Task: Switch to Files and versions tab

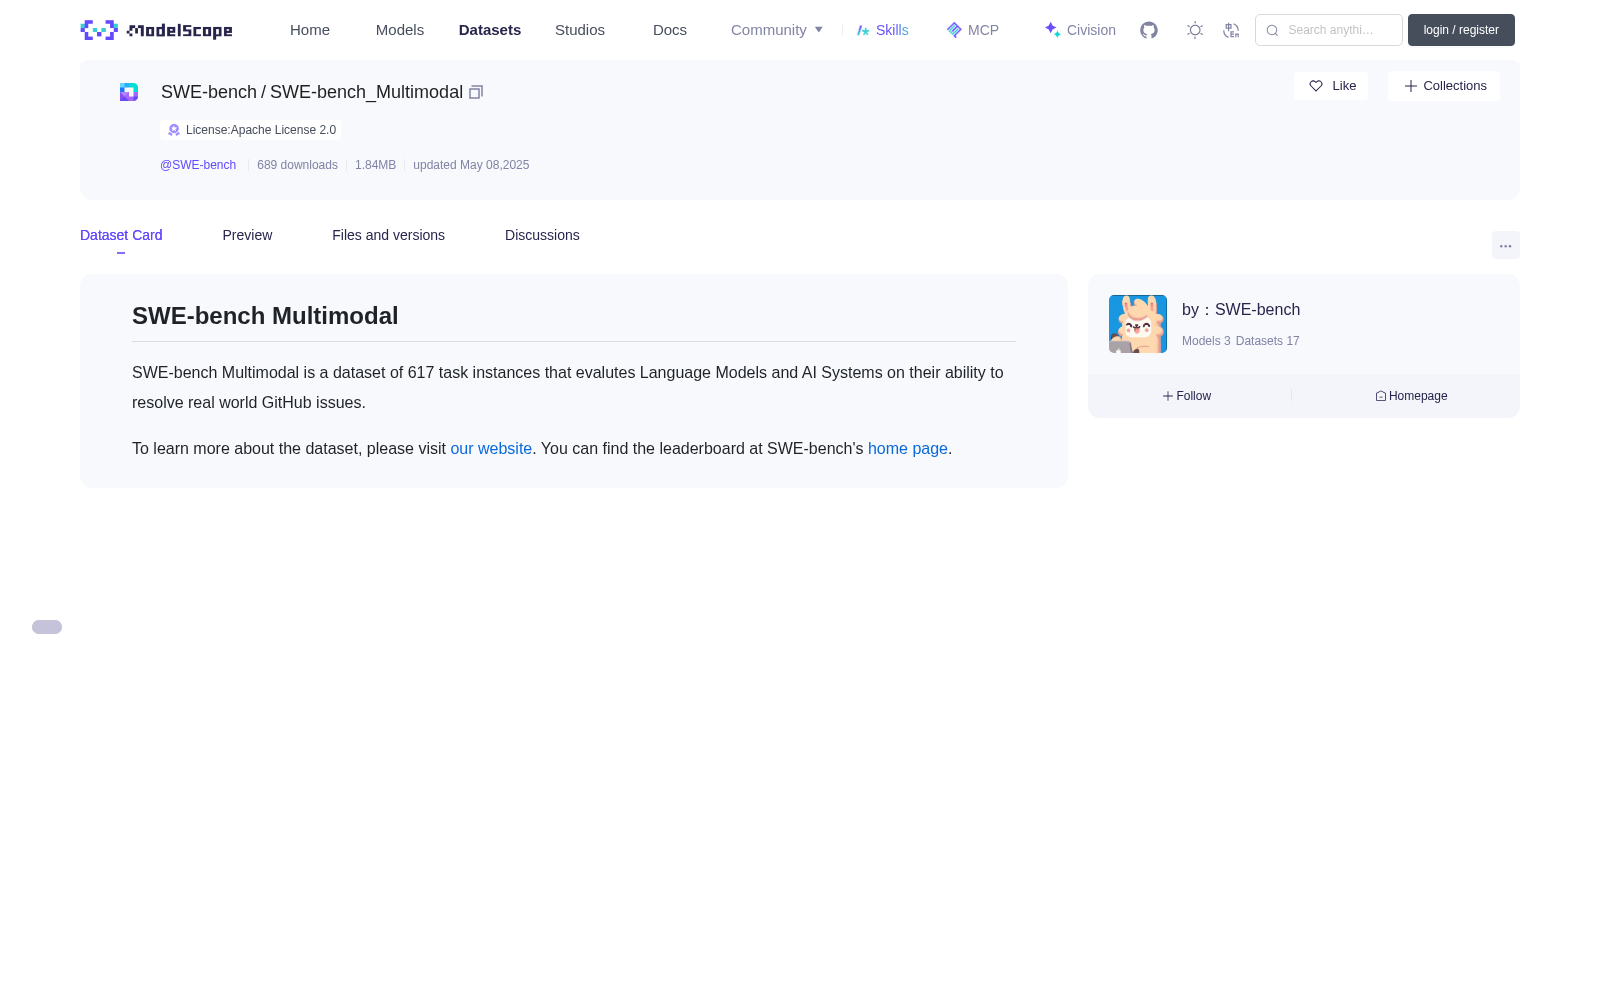Action: (x=388, y=235)
